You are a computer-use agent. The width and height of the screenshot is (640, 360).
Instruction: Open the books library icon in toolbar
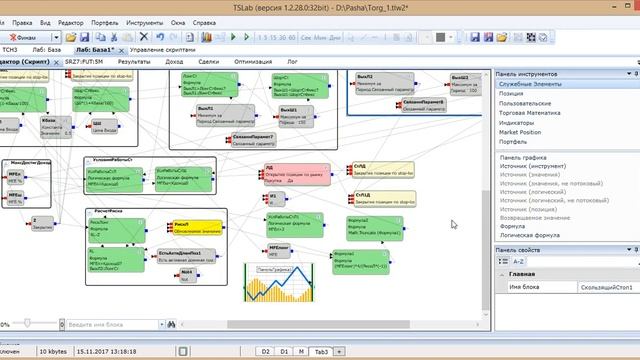(x=206, y=37)
